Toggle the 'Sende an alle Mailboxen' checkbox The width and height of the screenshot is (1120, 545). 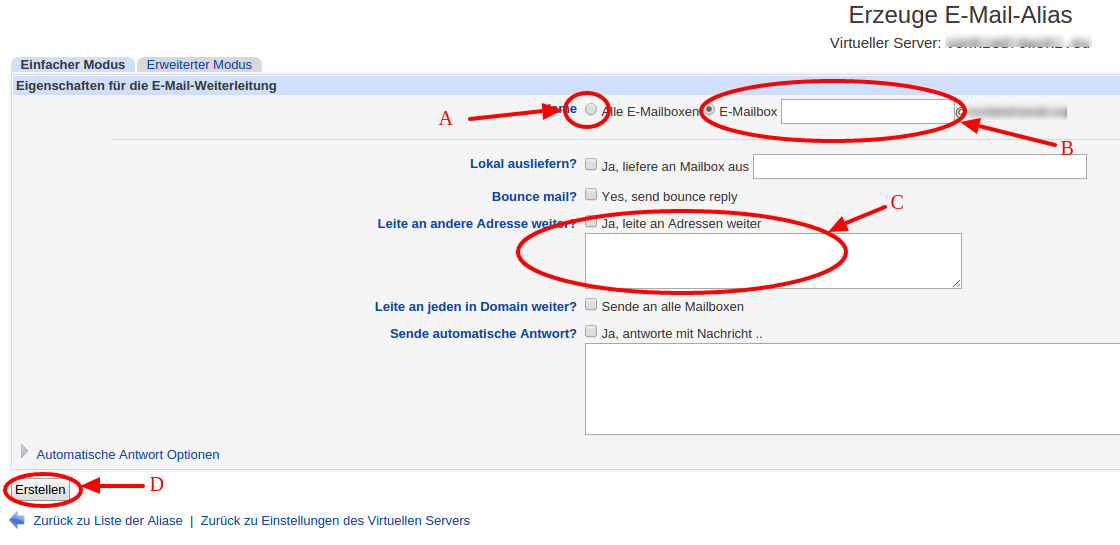coord(591,305)
